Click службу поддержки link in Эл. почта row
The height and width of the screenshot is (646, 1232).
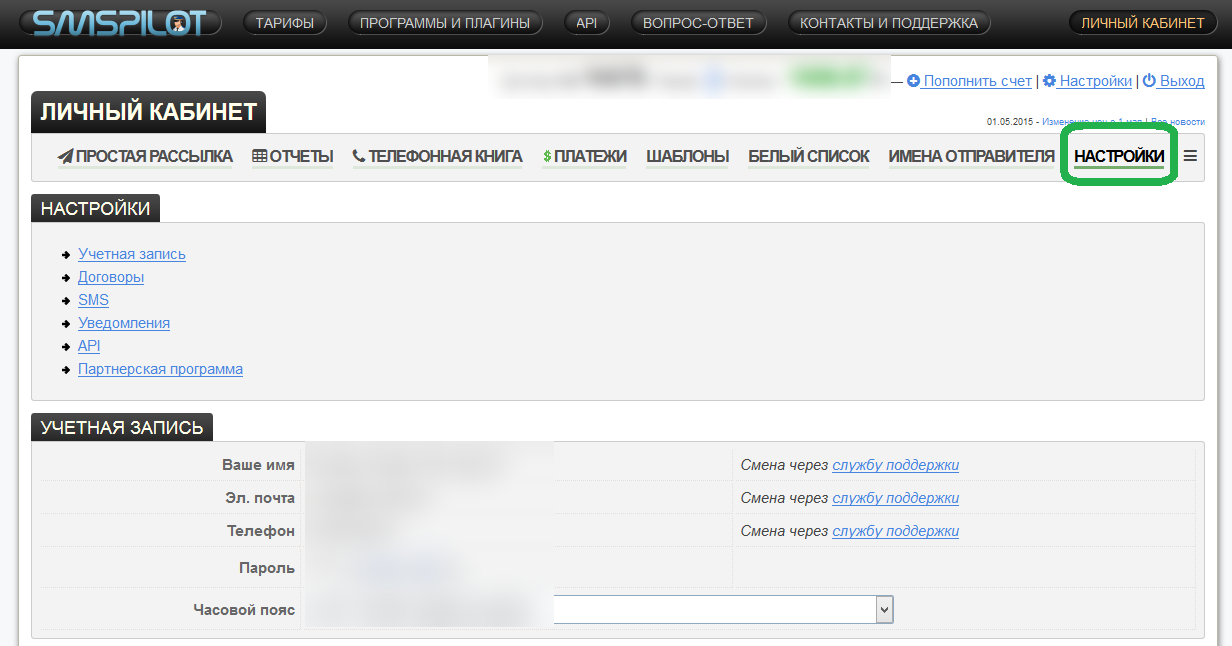click(x=895, y=498)
